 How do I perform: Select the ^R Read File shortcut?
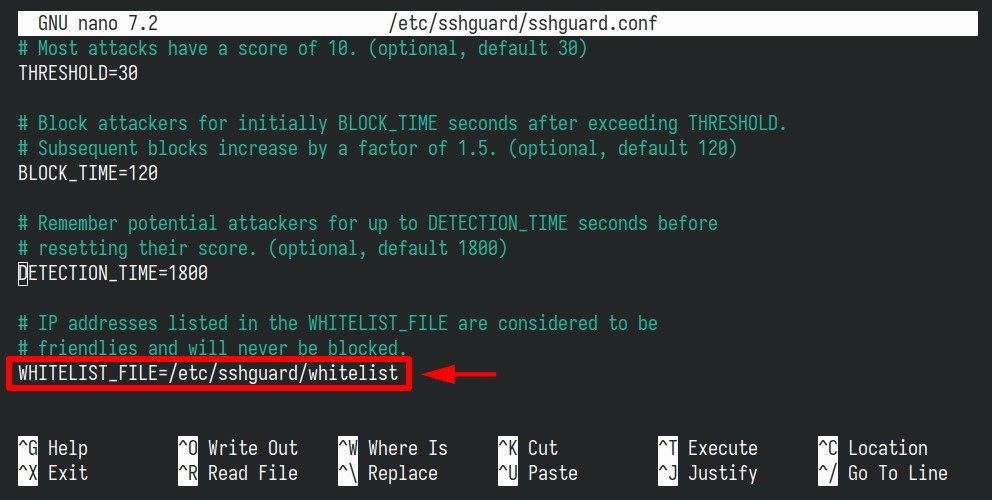238,473
